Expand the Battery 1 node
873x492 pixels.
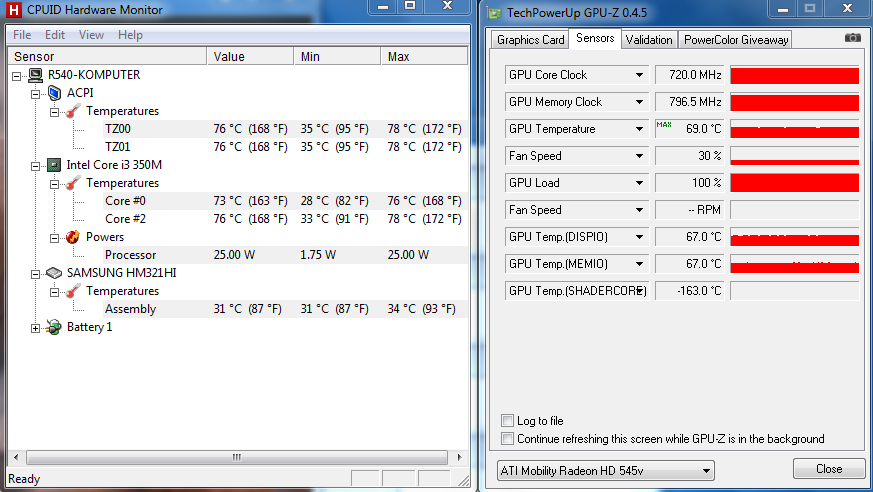pyautogui.click(x=36, y=328)
